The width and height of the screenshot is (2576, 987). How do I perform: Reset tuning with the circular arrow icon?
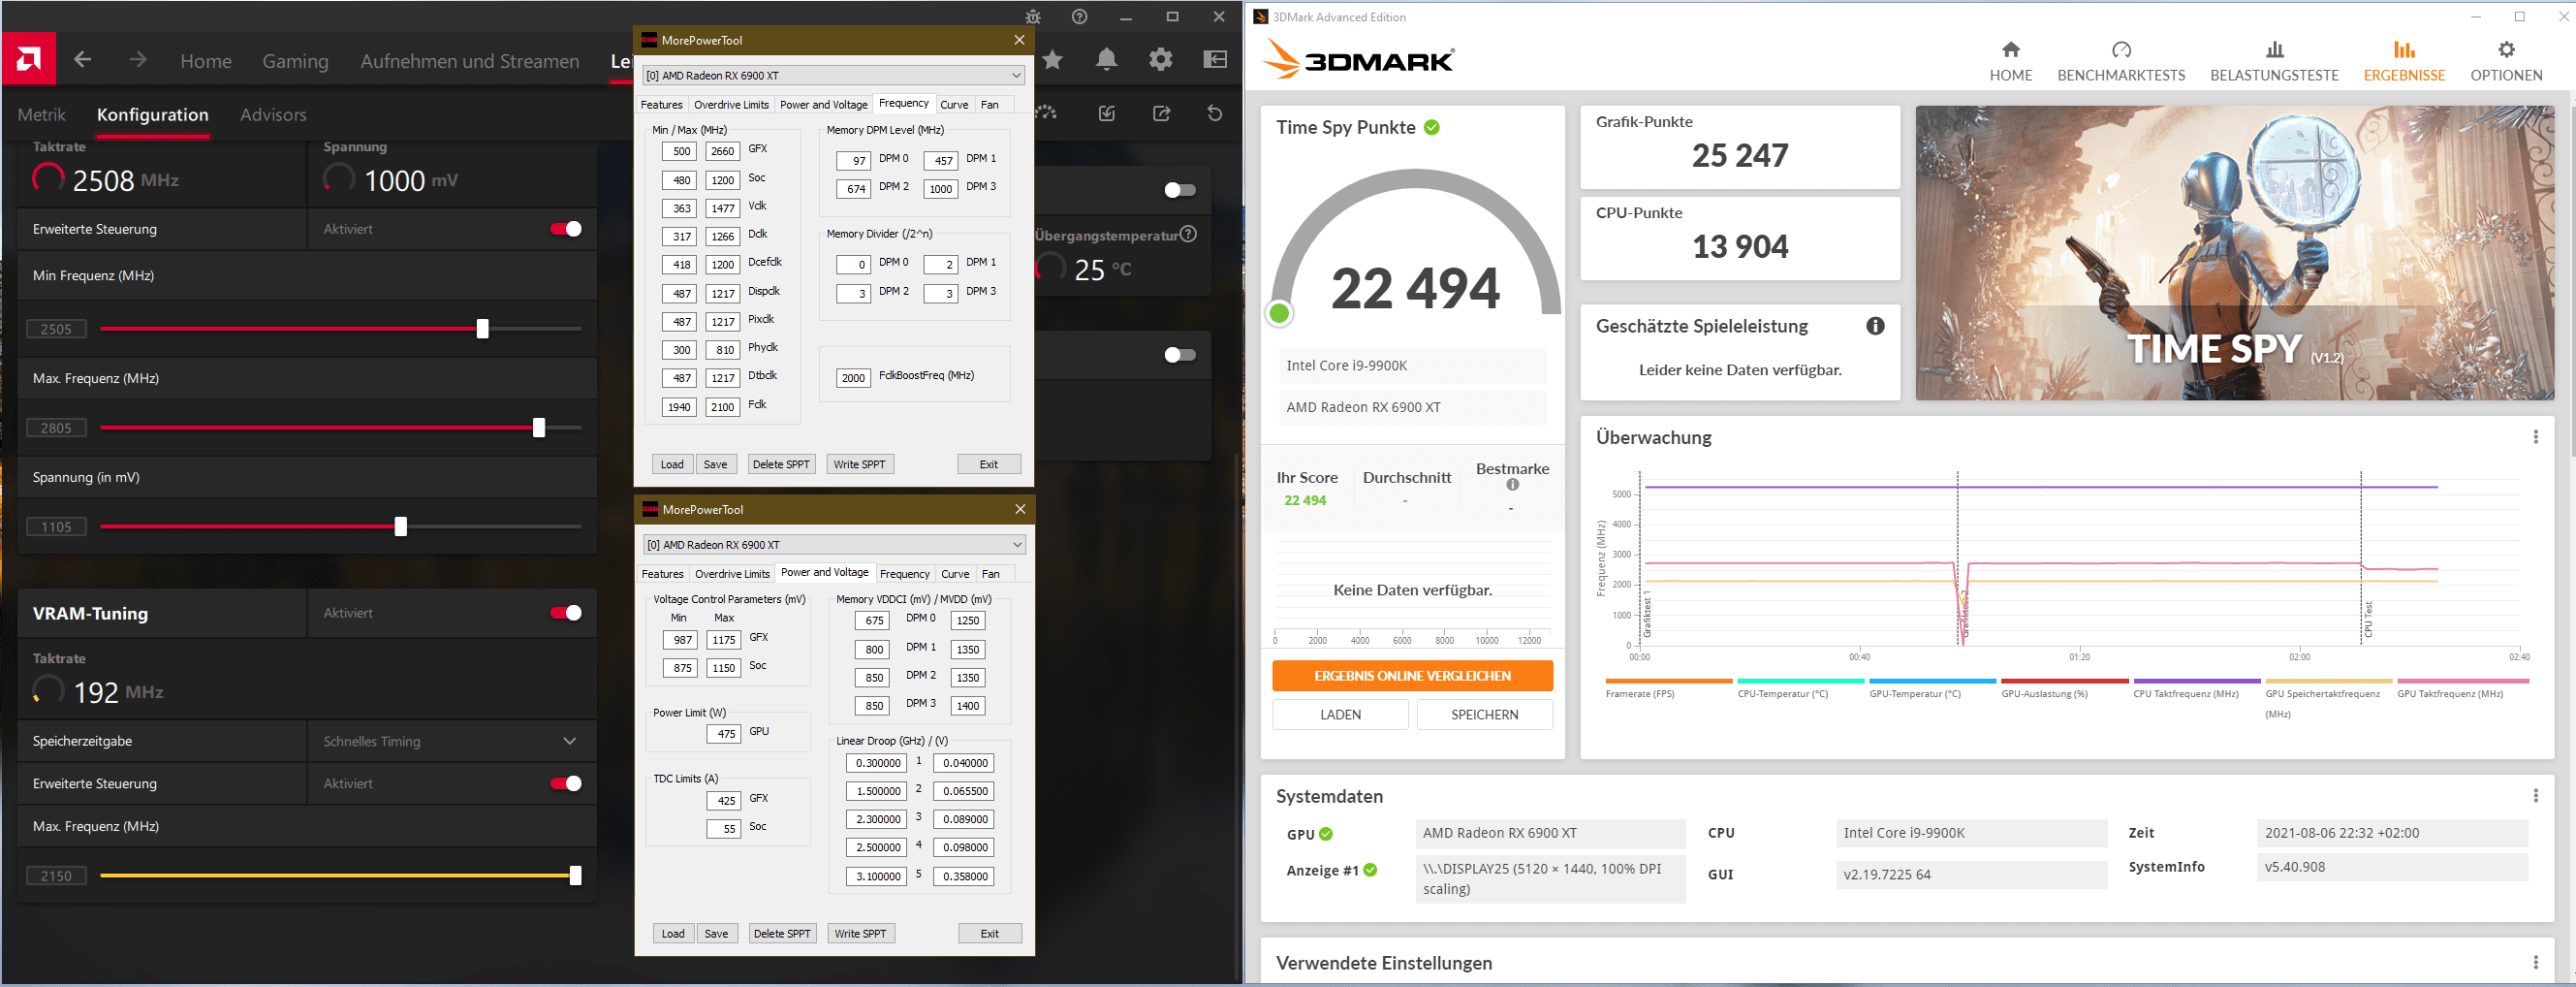click(1215, 113)
